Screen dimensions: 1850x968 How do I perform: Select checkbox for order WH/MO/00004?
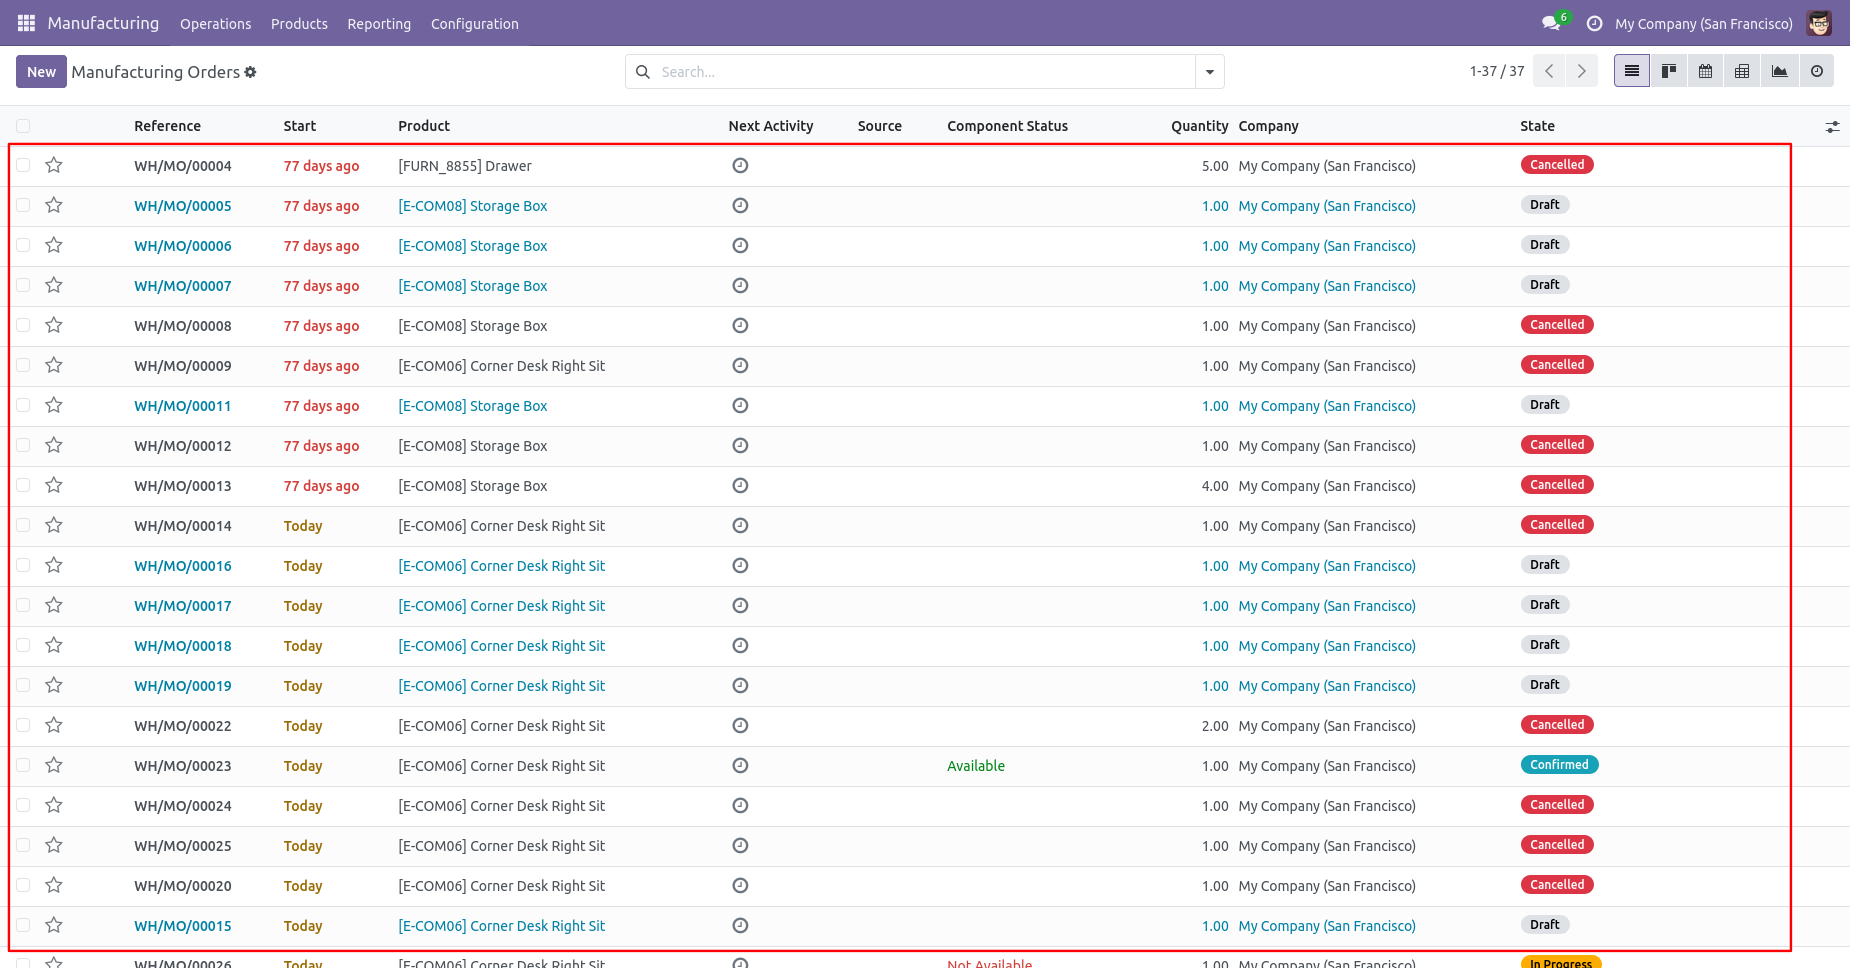click(23, 165)
